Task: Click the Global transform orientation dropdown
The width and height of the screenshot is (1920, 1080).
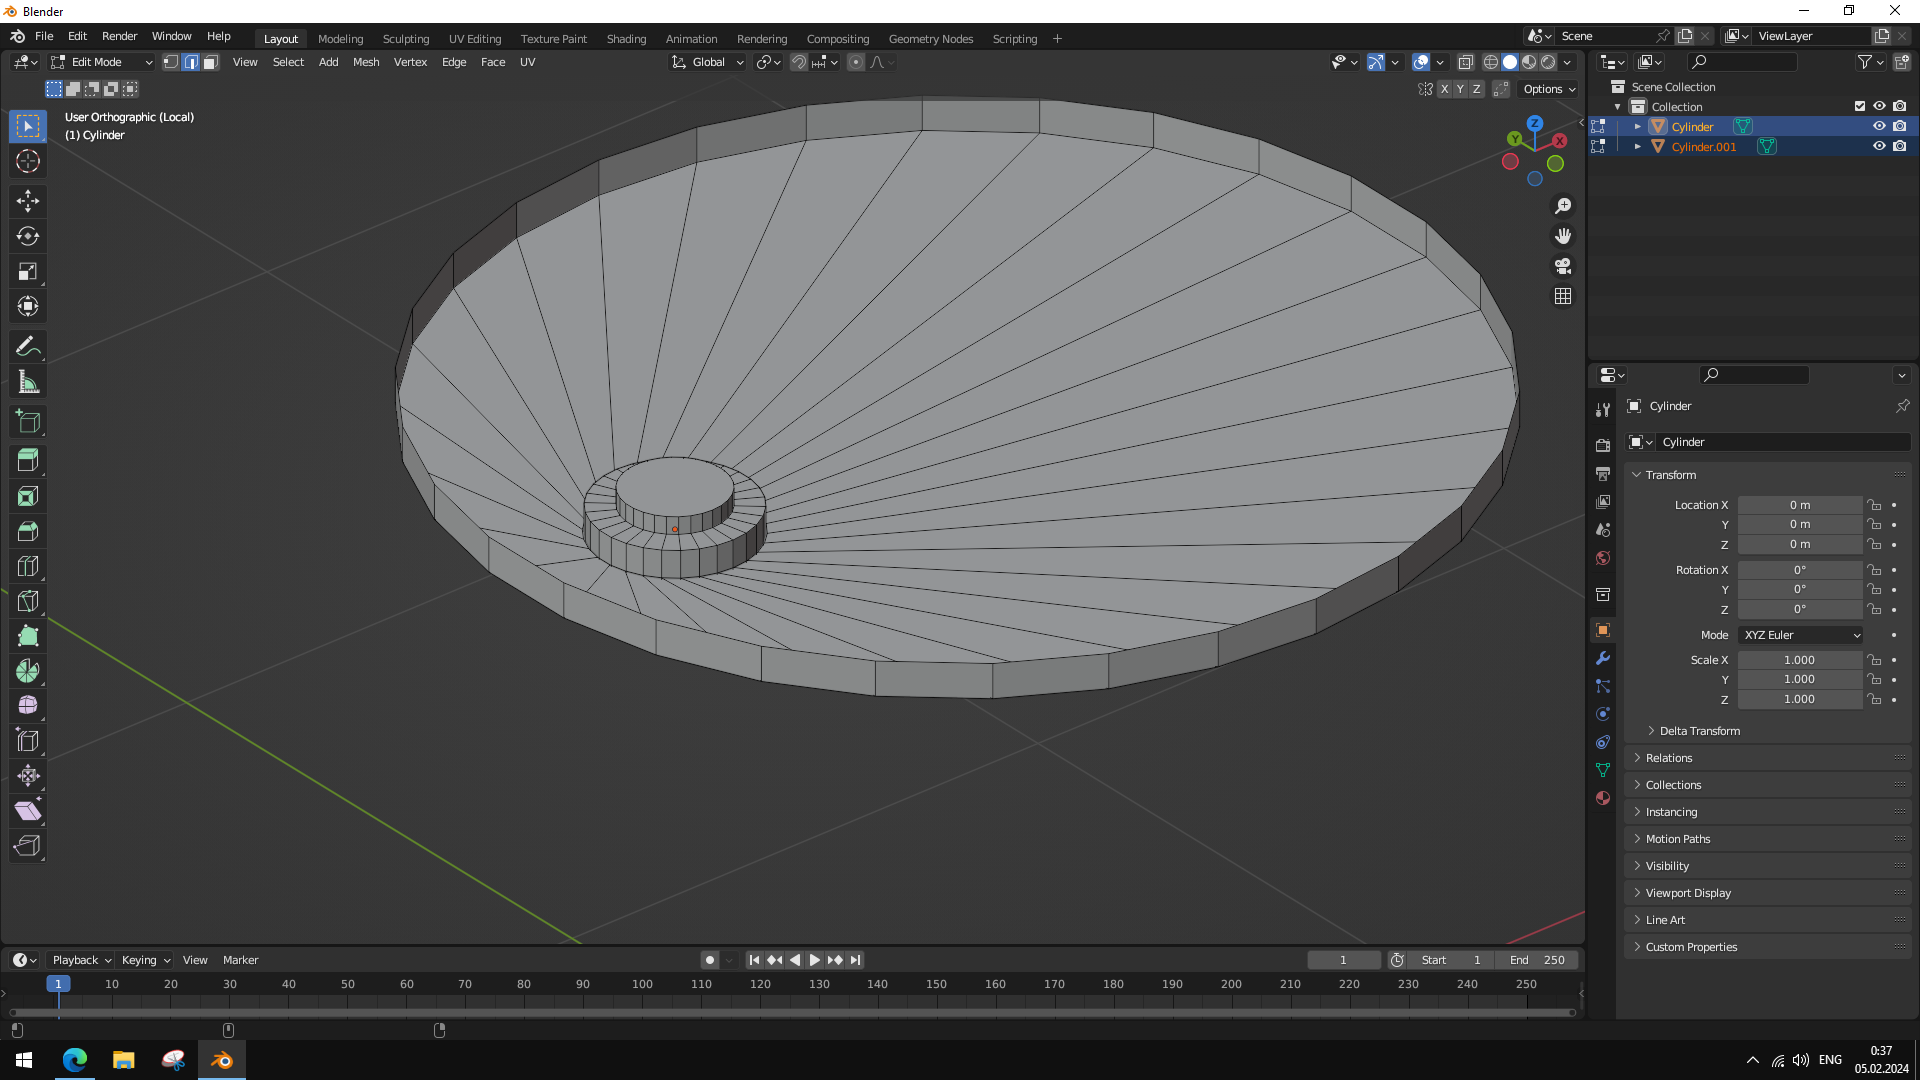Action: (705, 62)
